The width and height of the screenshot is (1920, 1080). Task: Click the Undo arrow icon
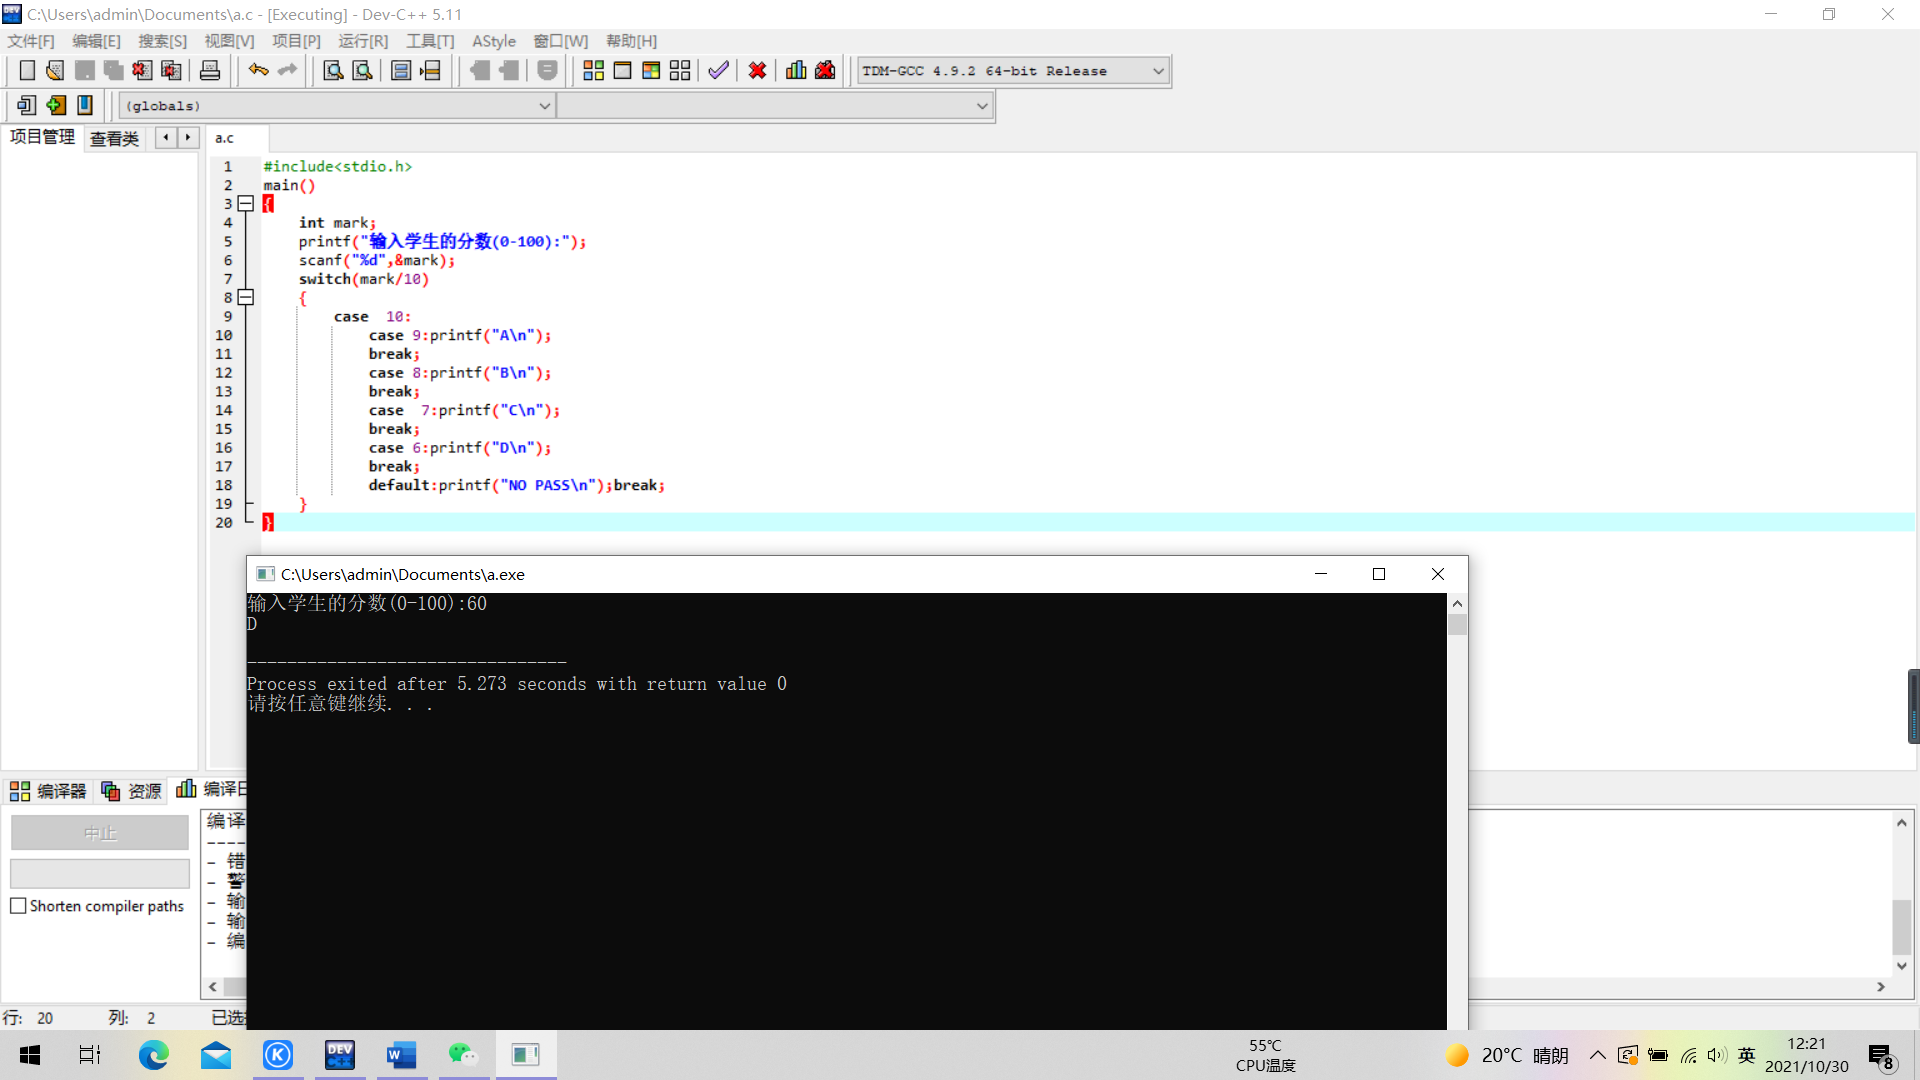click(x=258, y=70)
